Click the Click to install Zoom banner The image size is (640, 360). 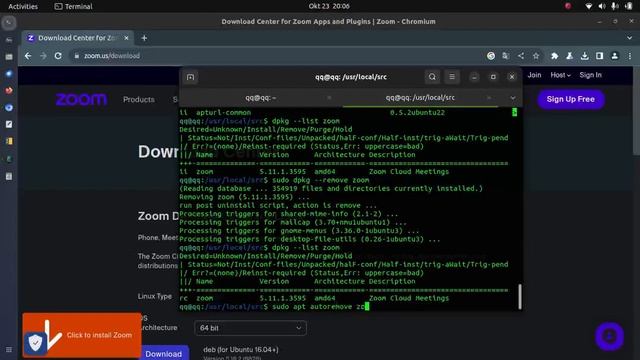pyautogui.click(x=82, y=335)
